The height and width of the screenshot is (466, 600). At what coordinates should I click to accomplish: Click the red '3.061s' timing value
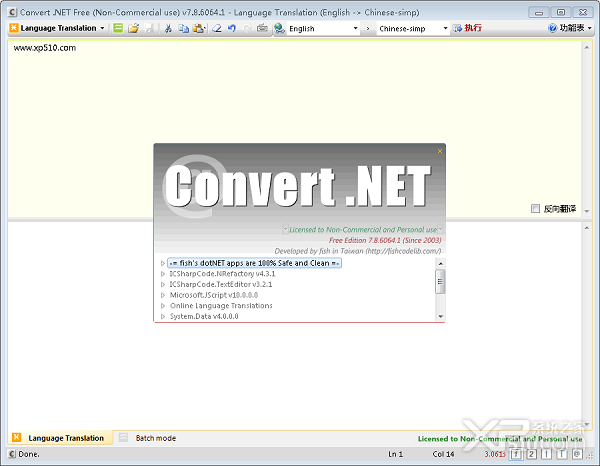pos(495,454)
